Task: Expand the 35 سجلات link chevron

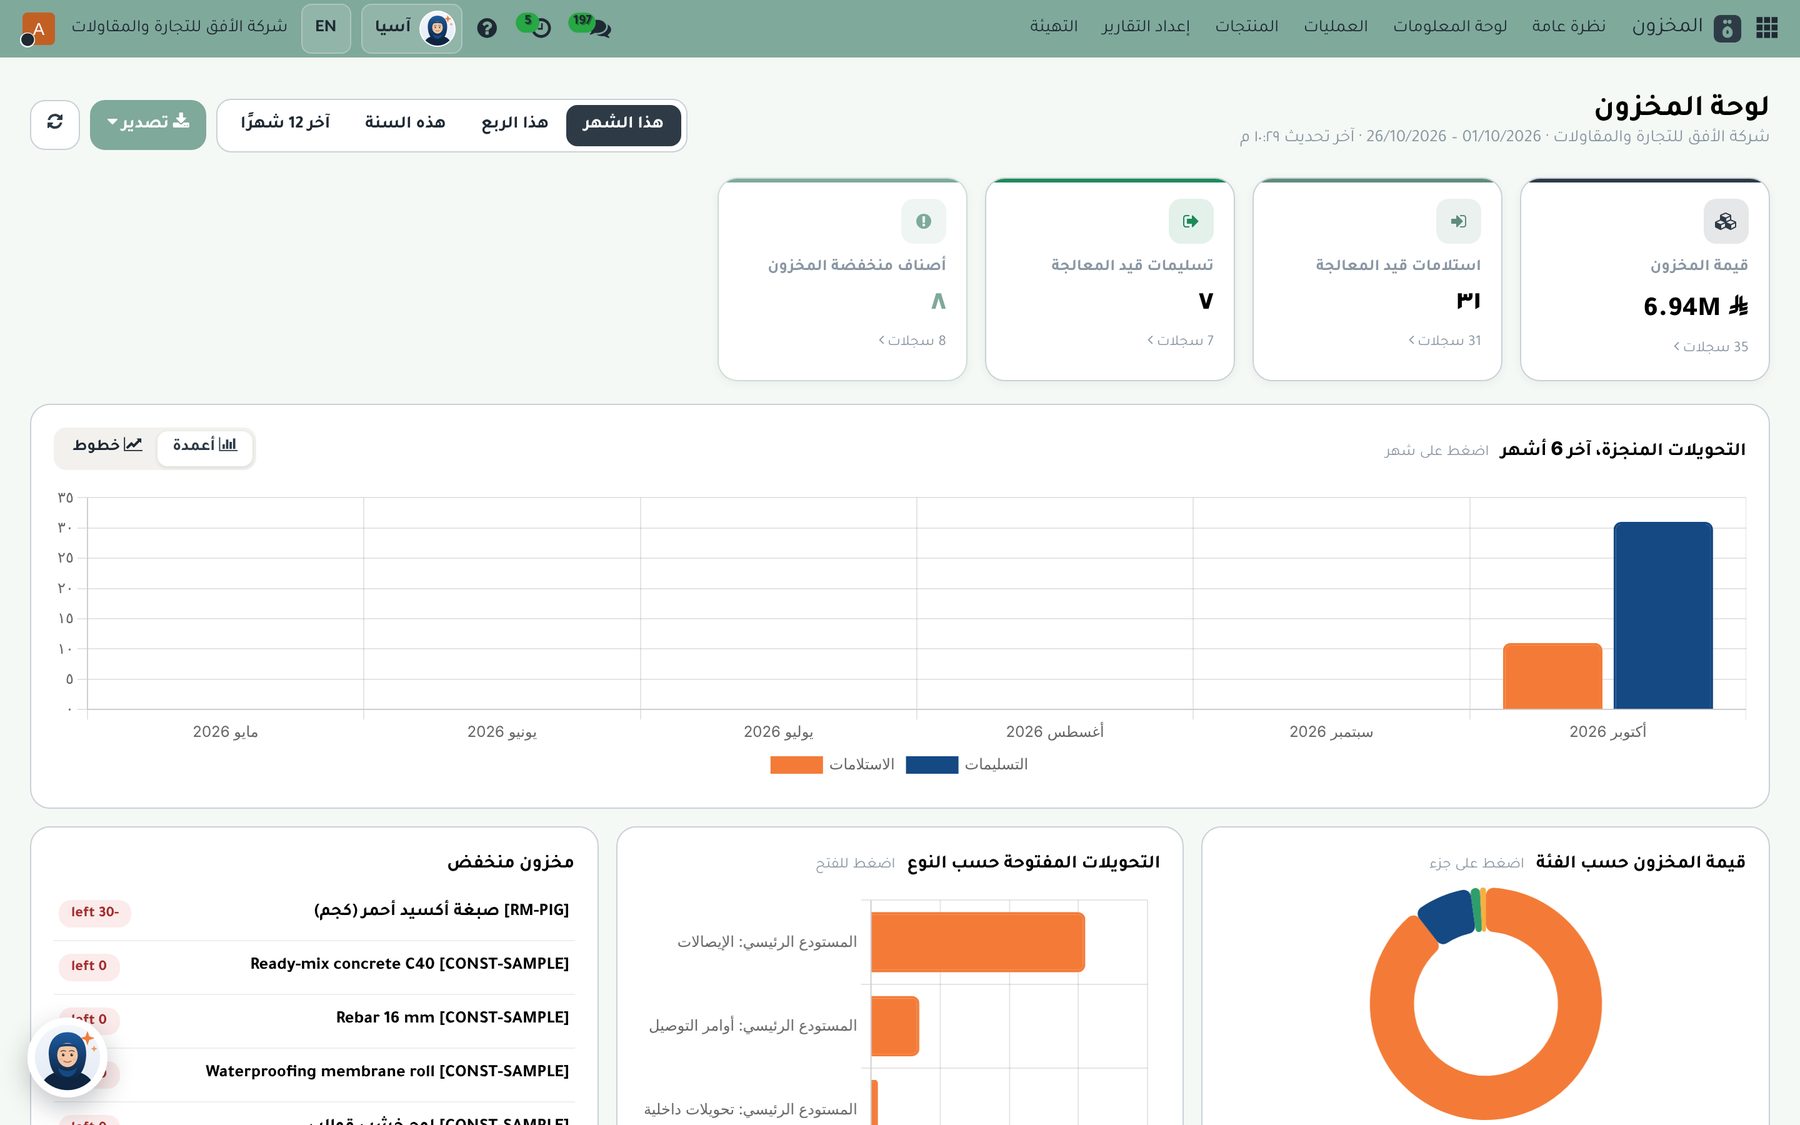Action: (x=1676, y=347)
